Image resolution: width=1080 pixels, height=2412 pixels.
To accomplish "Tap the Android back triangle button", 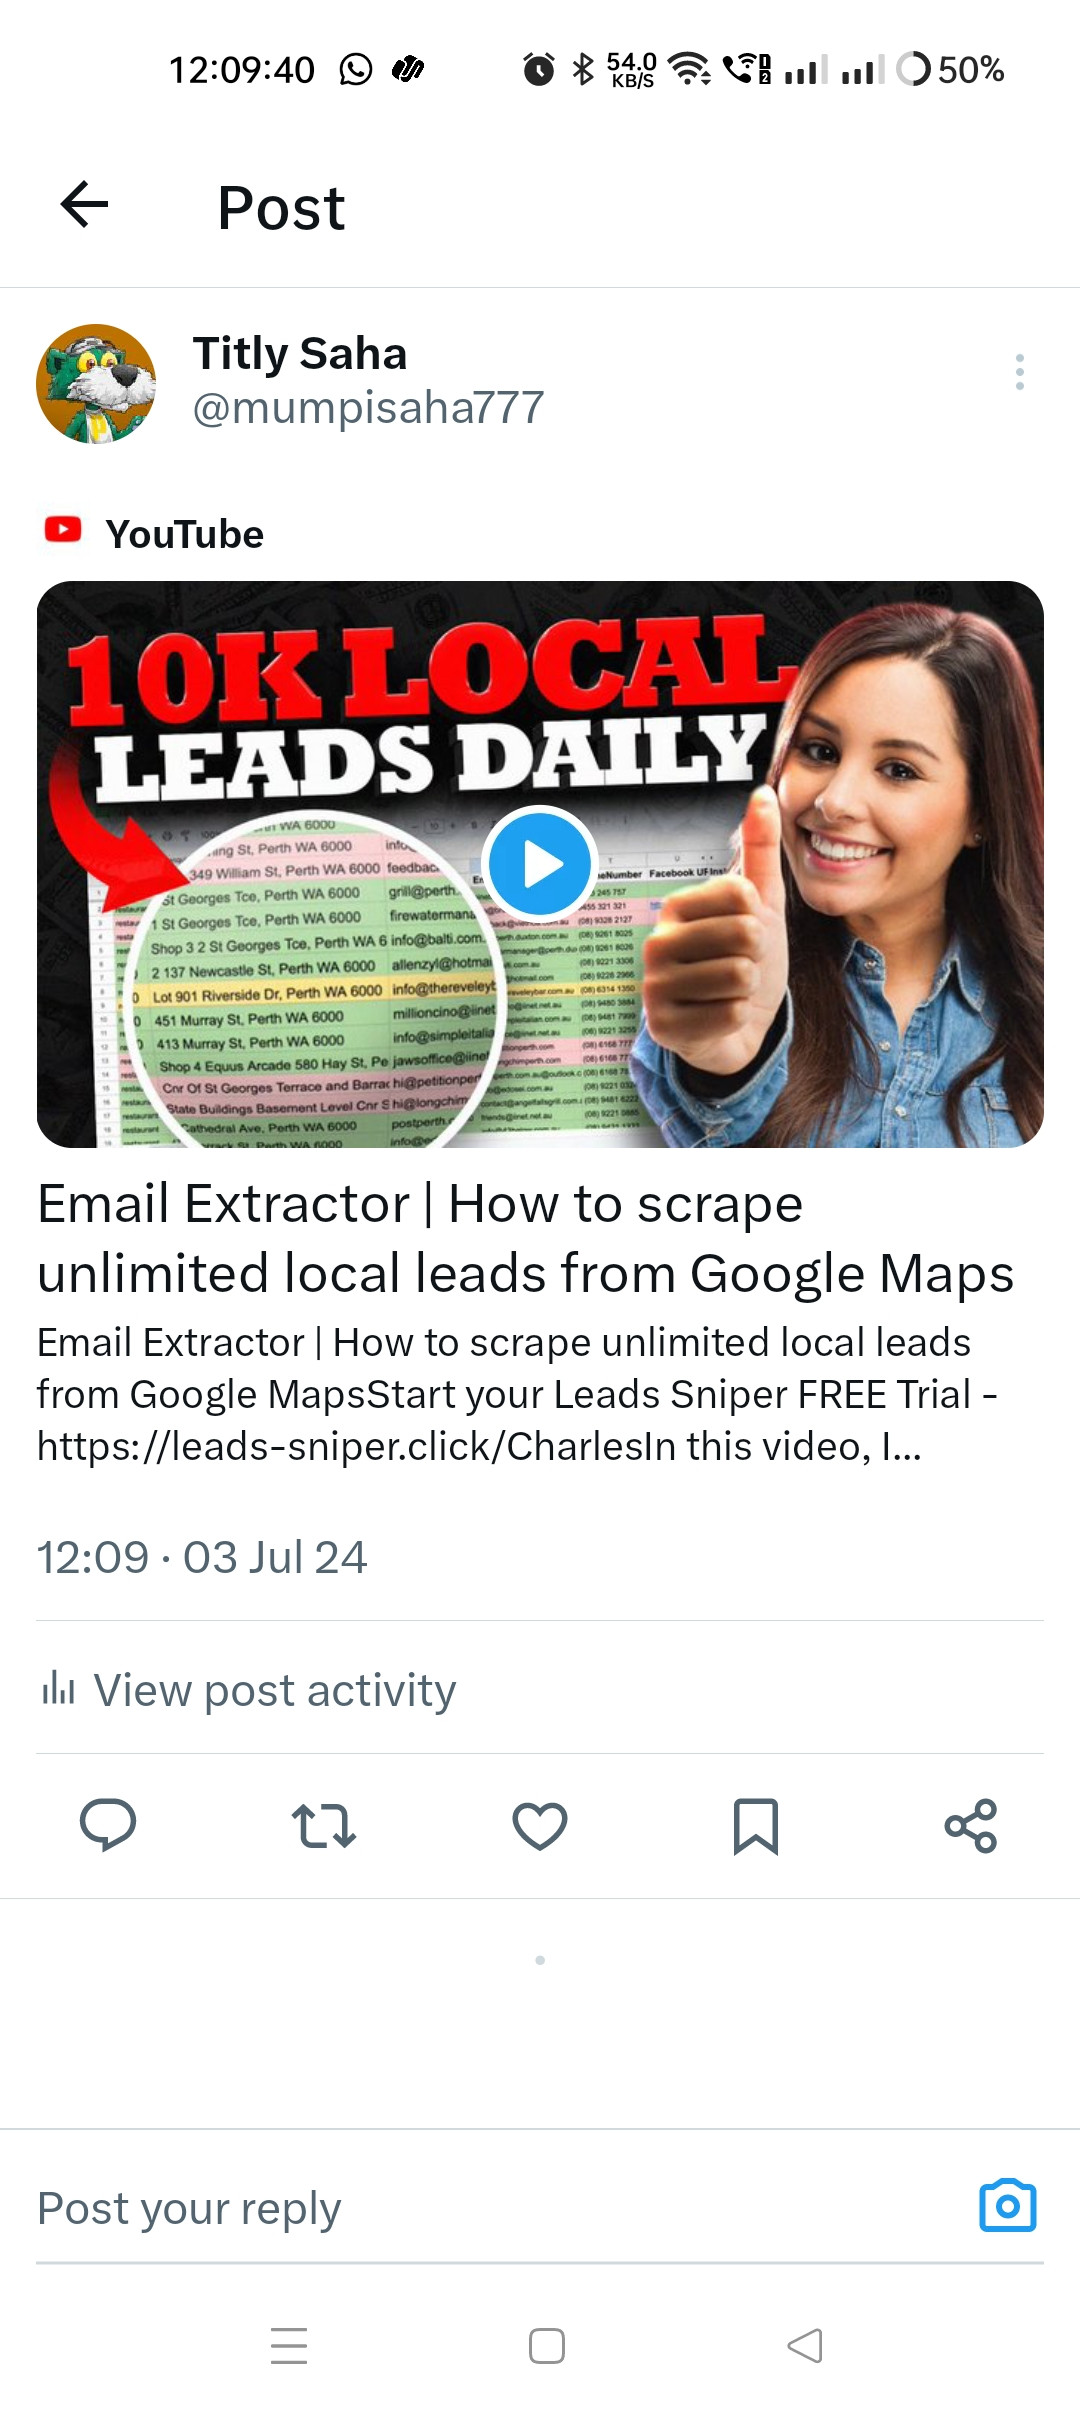I will (x=805, y=2345).
